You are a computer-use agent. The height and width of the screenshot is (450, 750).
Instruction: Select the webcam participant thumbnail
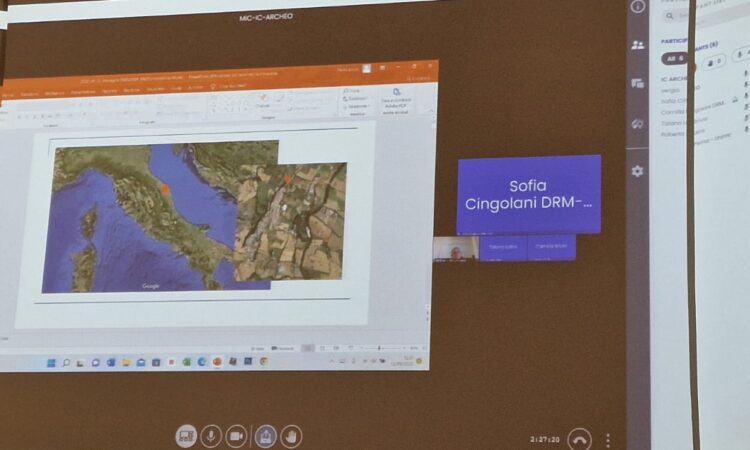(455, 249)
